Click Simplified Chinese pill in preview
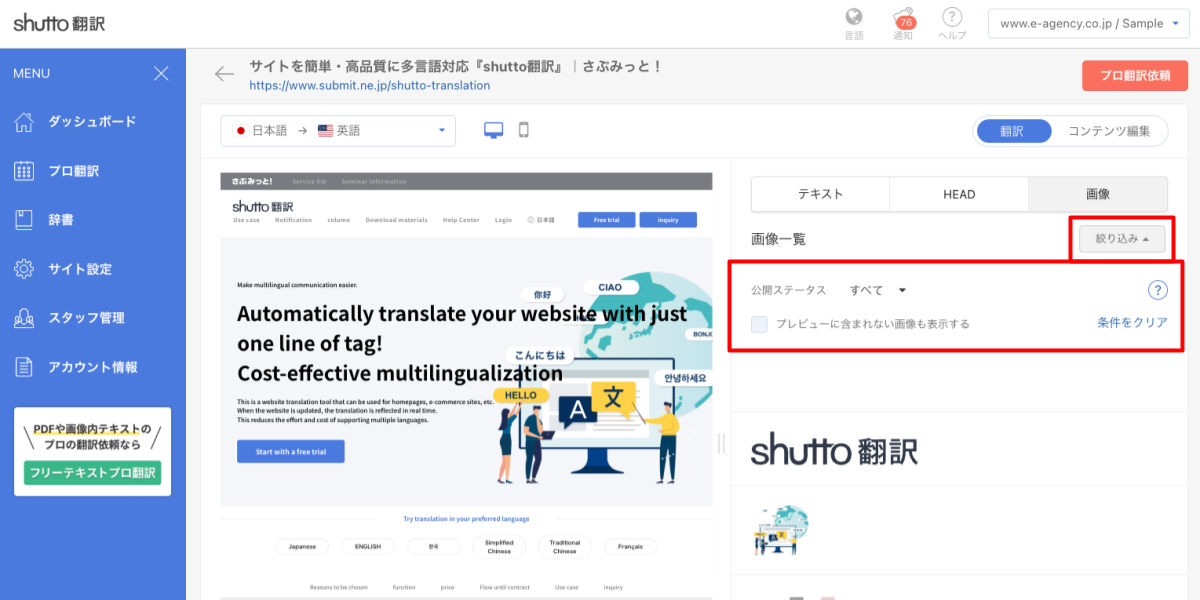 (x=499, y=547)
